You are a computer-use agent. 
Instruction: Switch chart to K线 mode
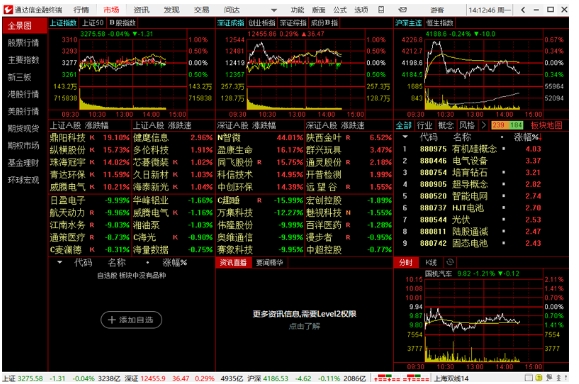pos(431,262)
